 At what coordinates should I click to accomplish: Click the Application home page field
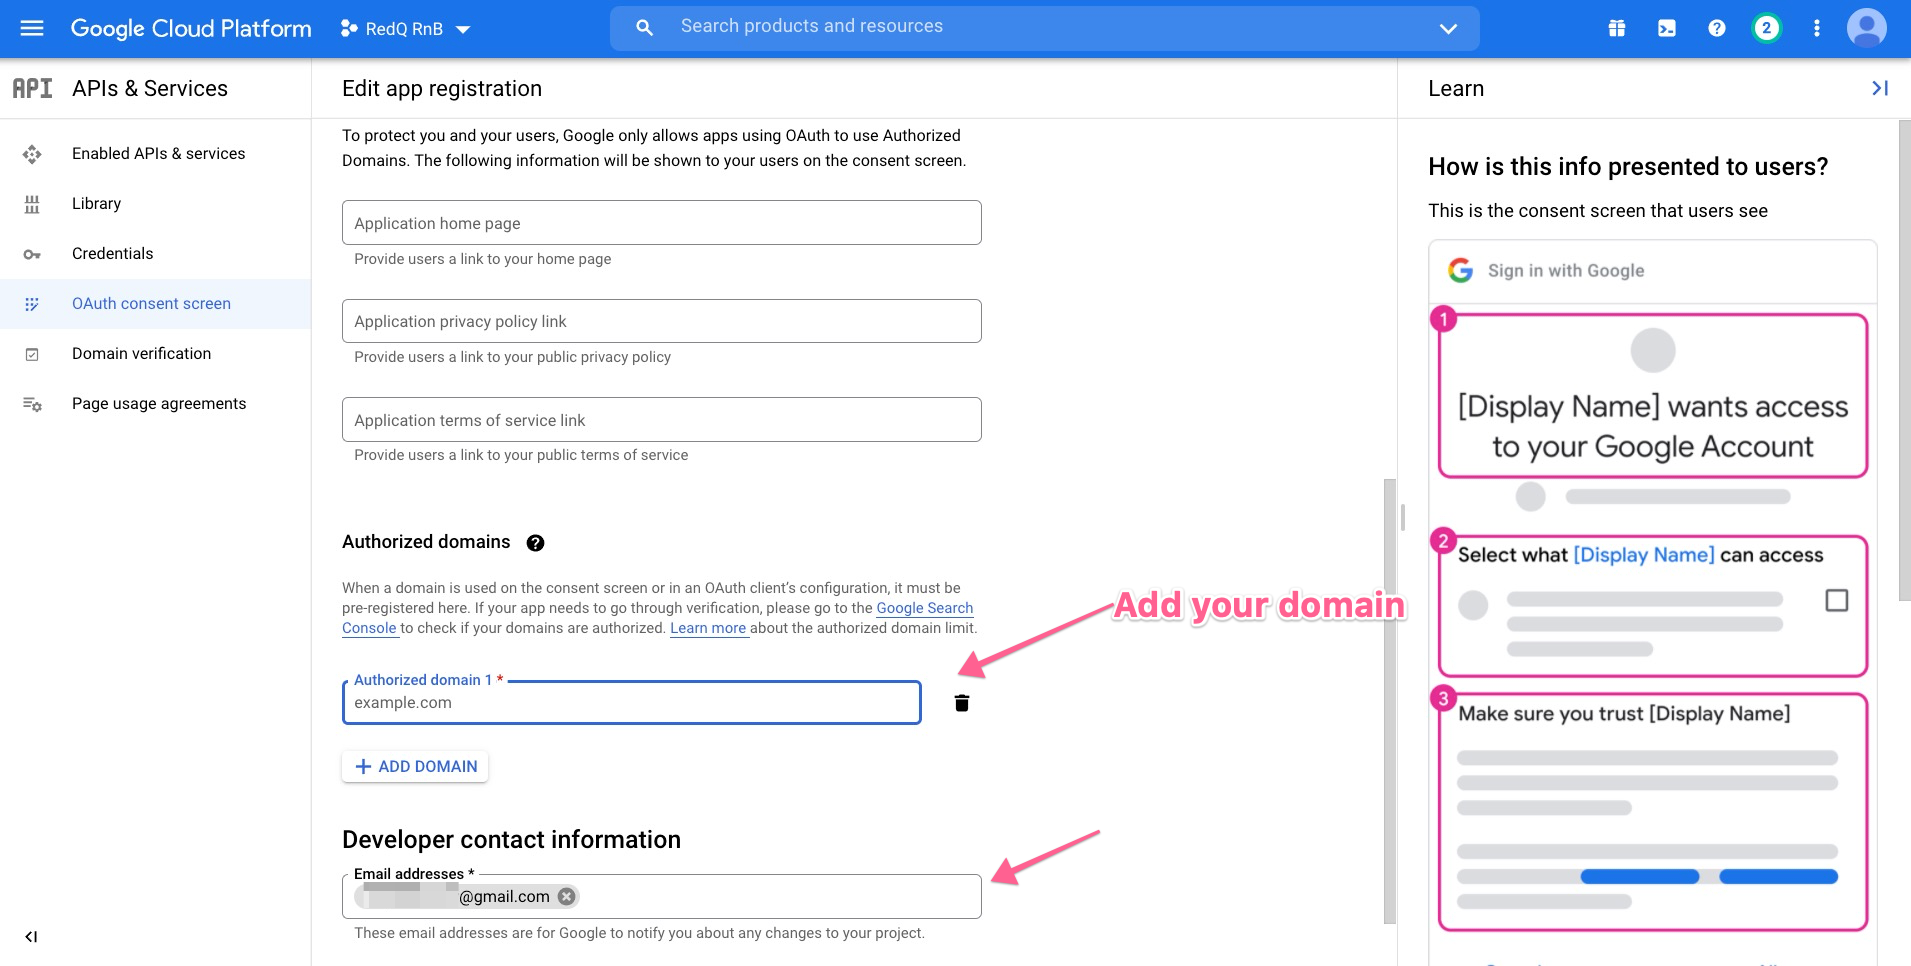click(x=661, y=222)
